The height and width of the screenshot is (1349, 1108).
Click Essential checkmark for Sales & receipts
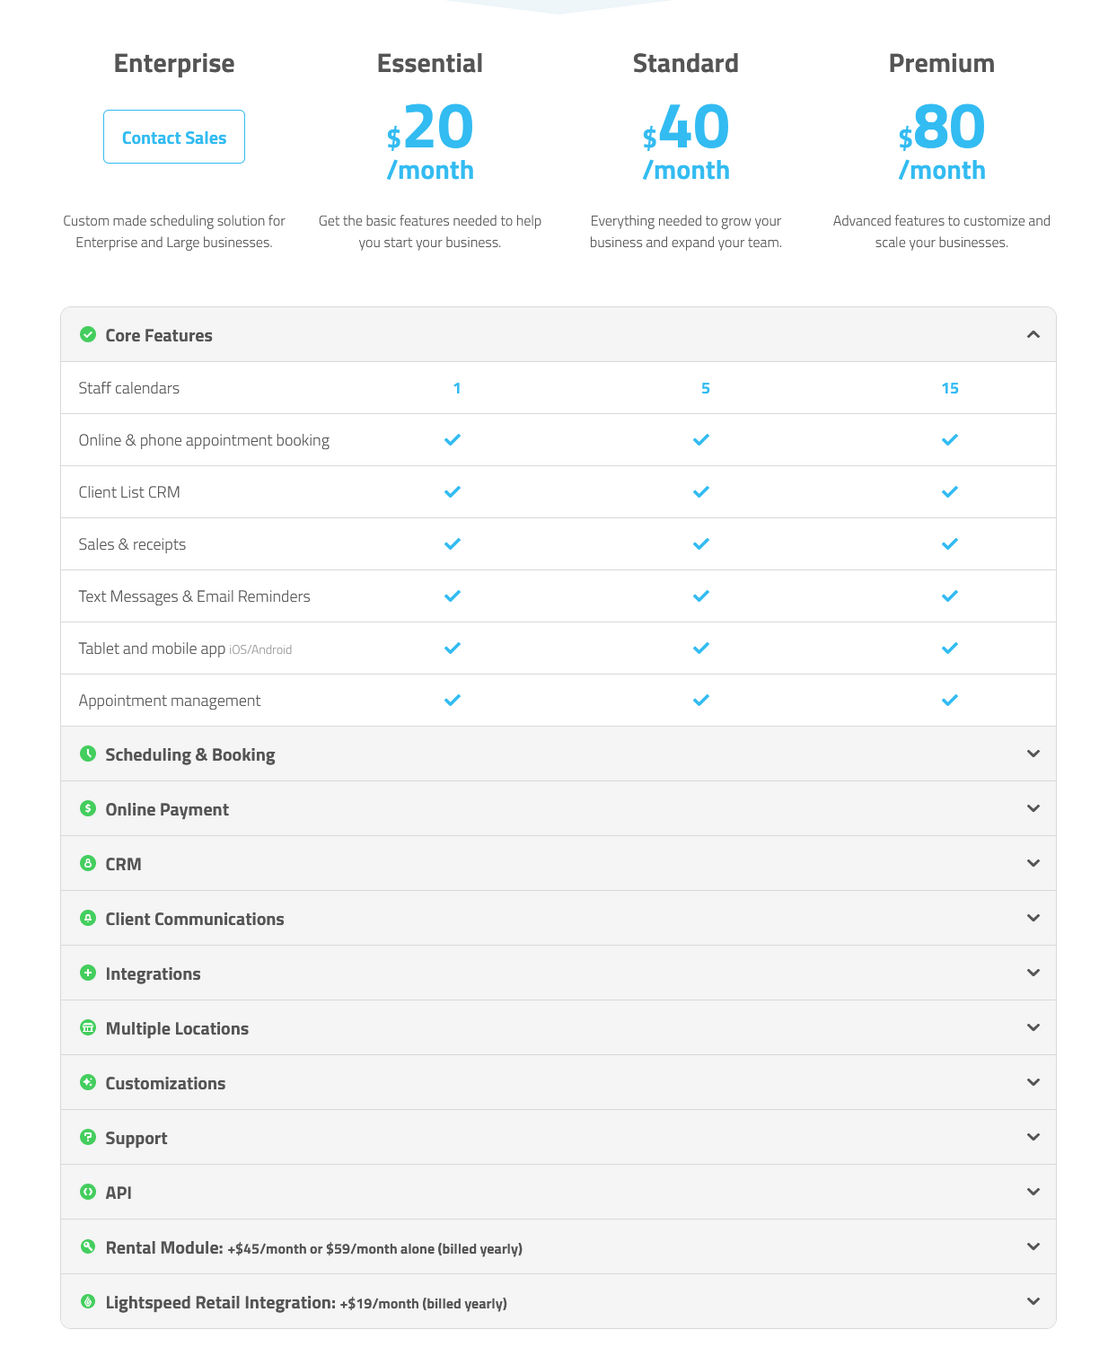click(x=452, y=543)
